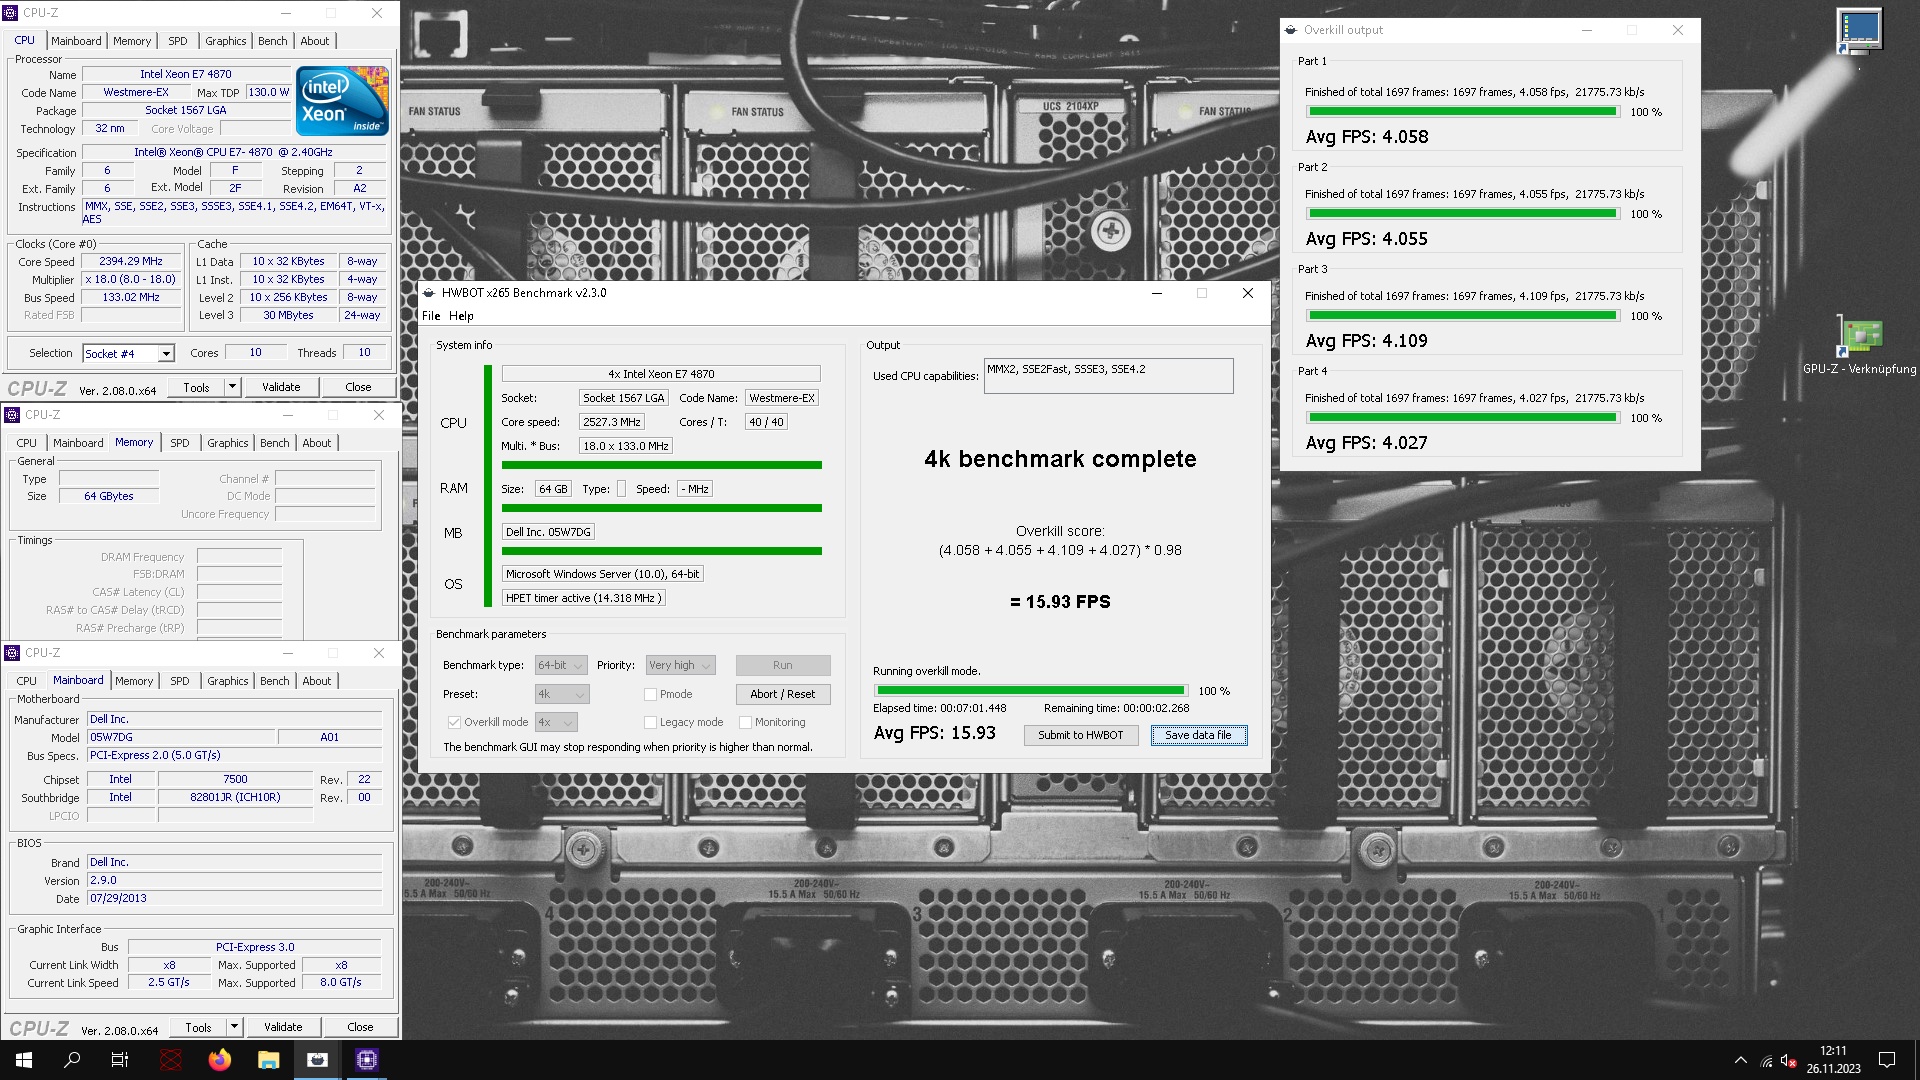
Task: Click top CPU-Z window title icon
Action: (12, 13)
